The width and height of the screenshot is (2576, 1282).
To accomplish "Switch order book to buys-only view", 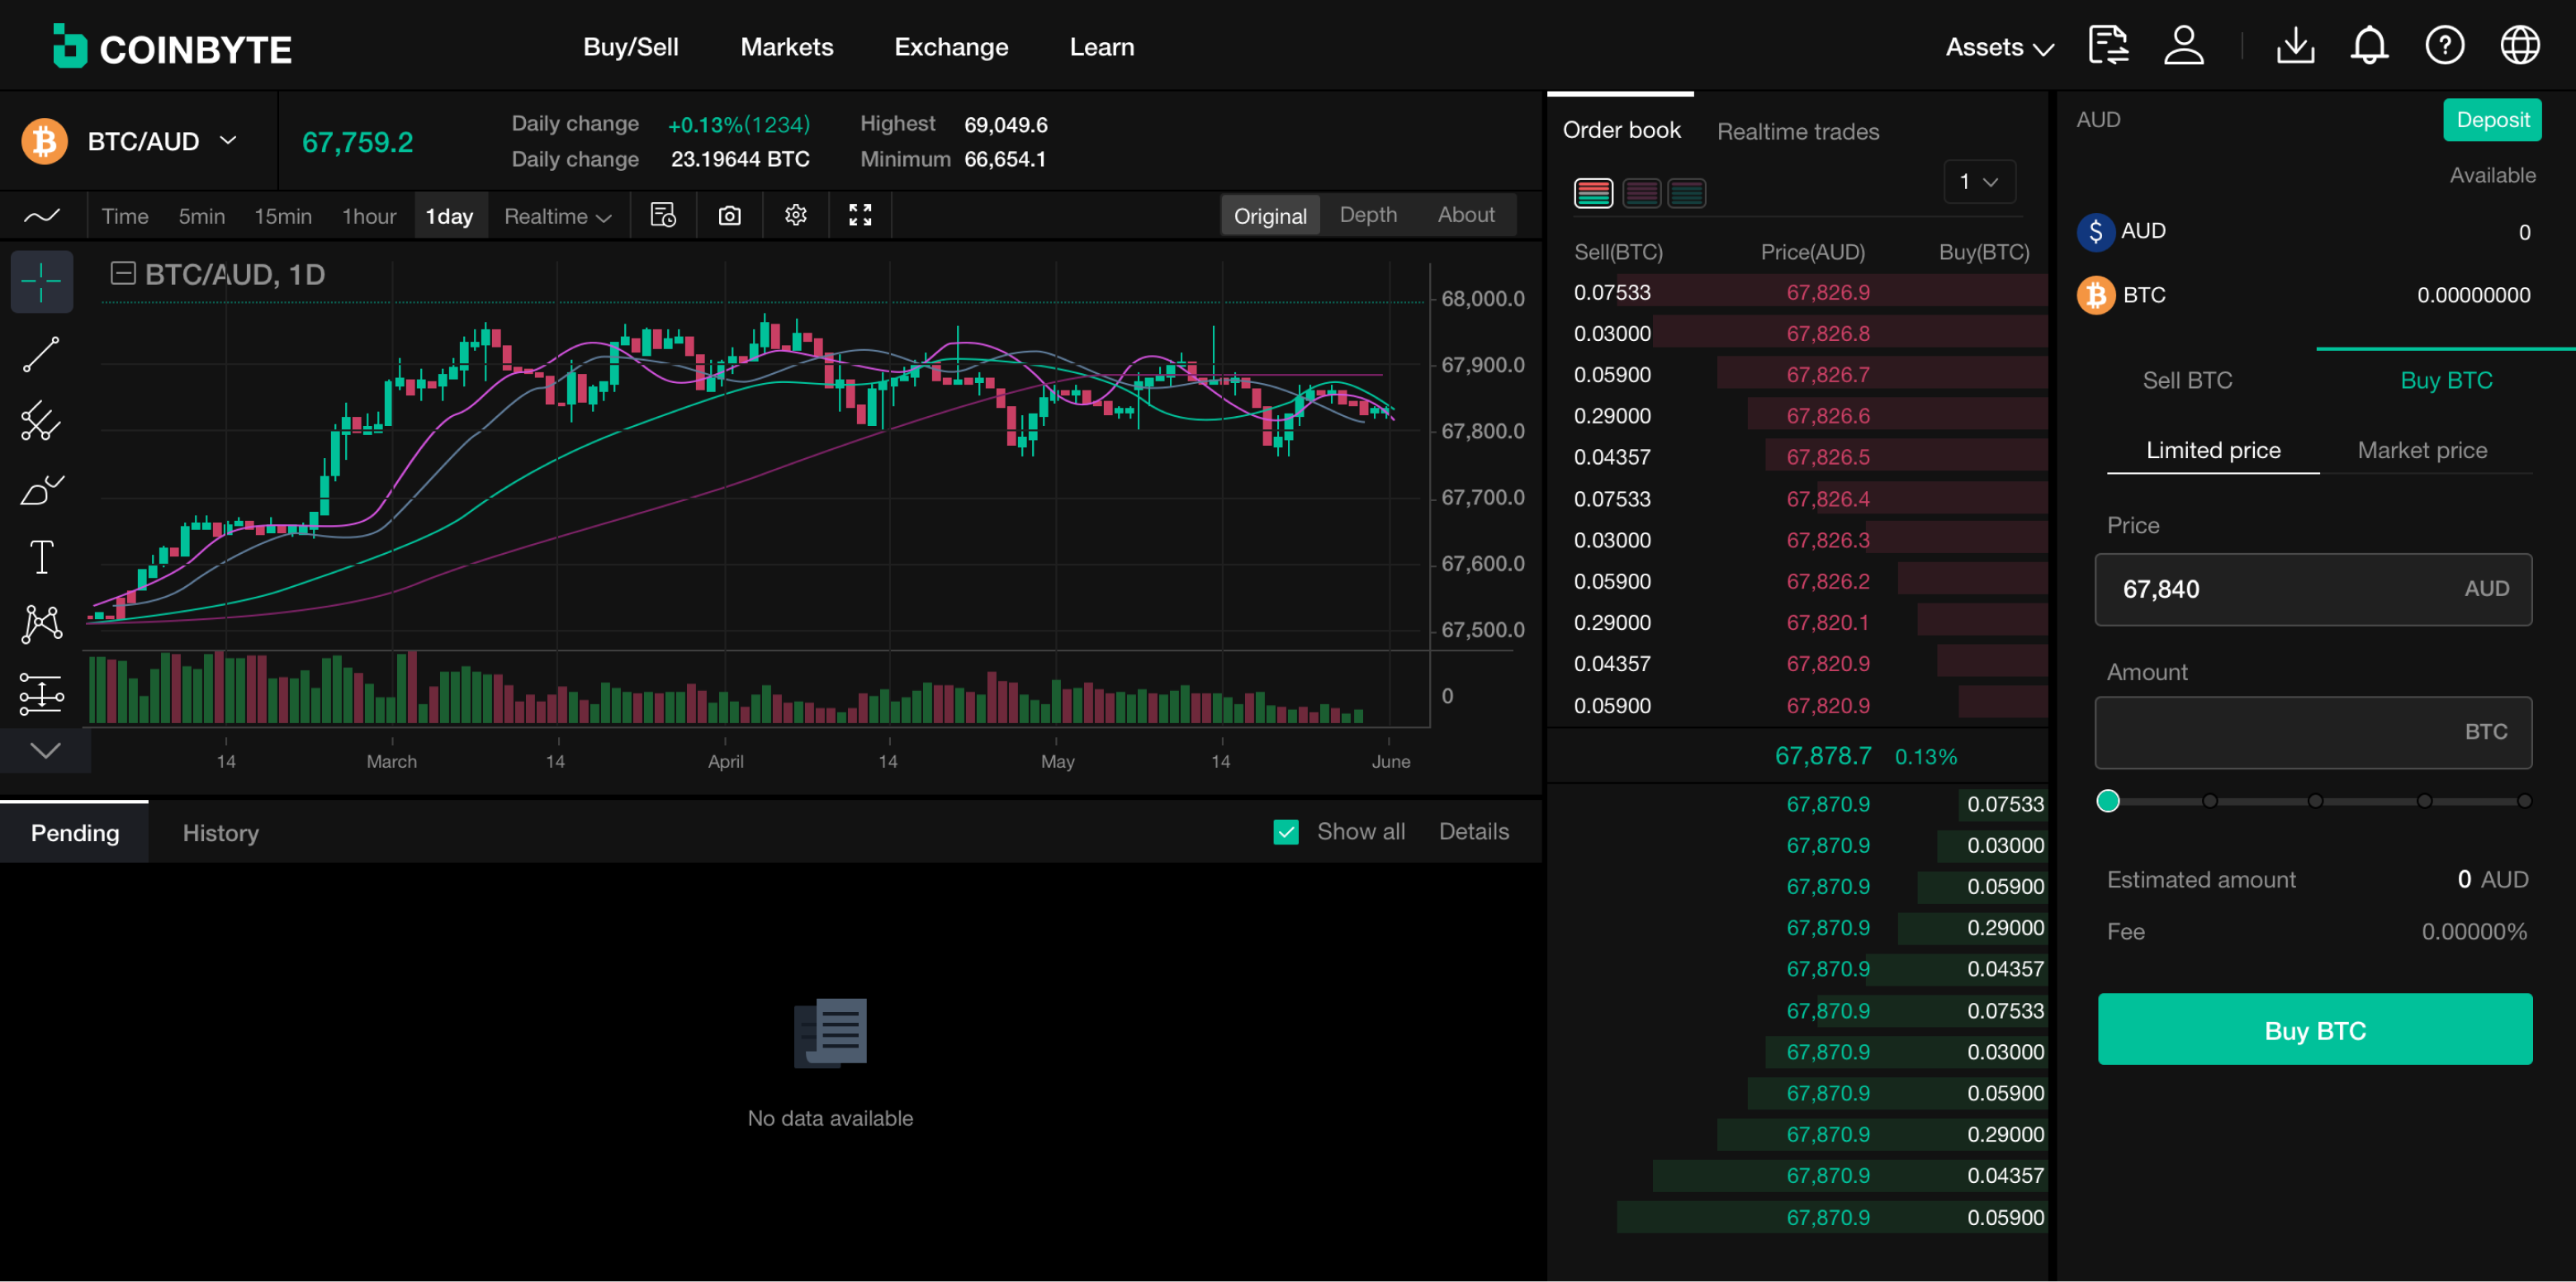I will pos(1687,192).
